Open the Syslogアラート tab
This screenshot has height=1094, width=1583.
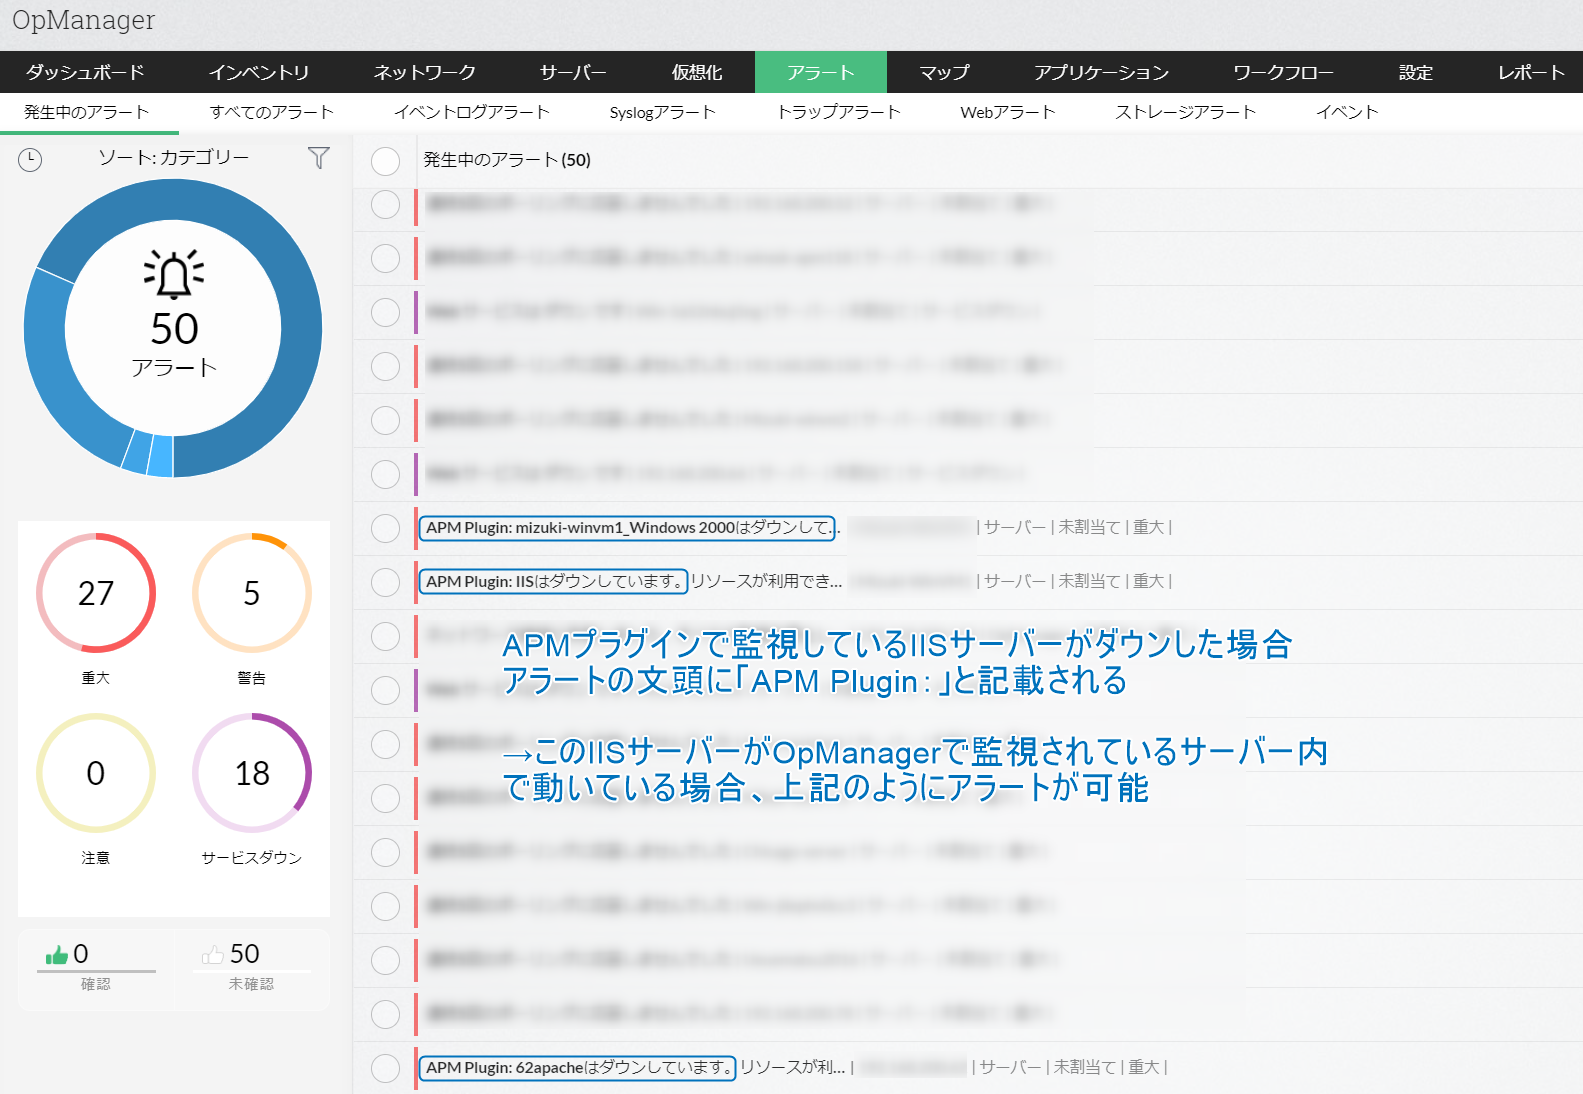click(x=662, y=112)
